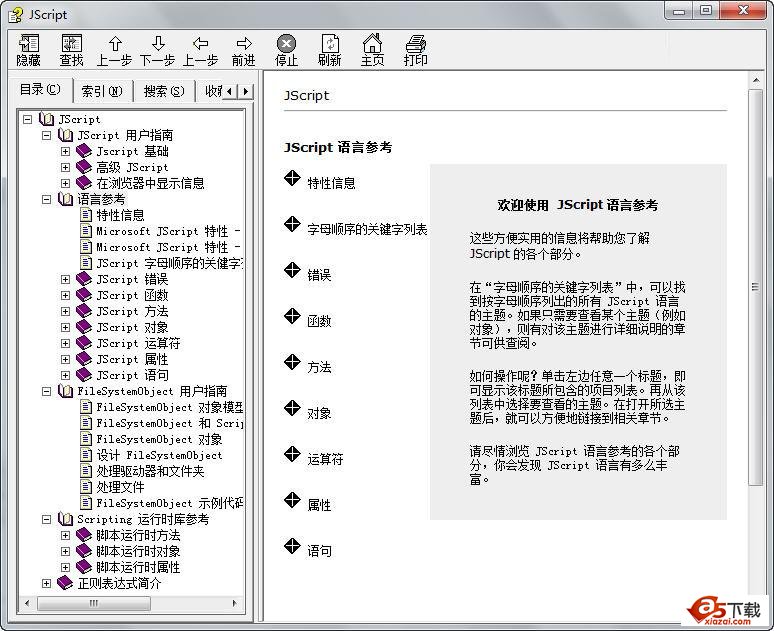Click the tab strip left scroll arrow
774x631 pixels.
pos(230,91)
